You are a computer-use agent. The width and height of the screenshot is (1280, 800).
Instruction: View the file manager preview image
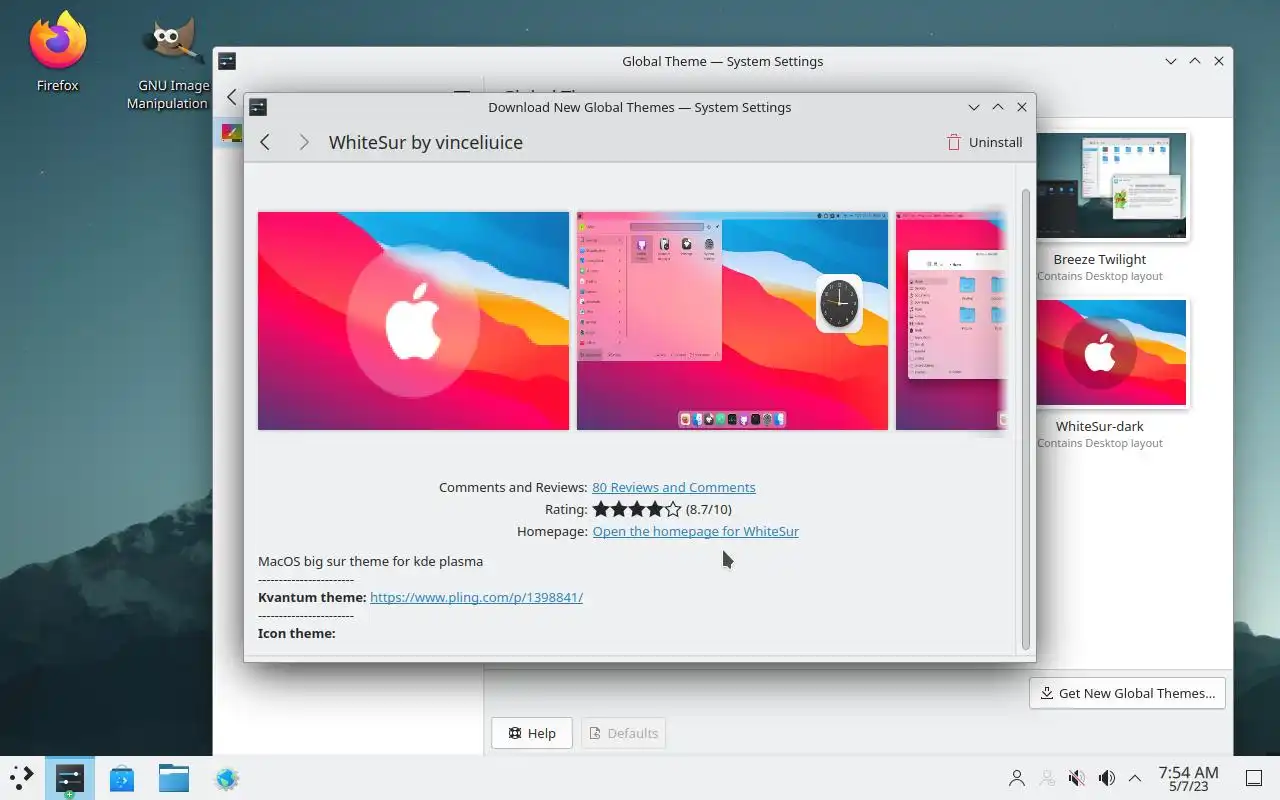(x=951, y=321)
